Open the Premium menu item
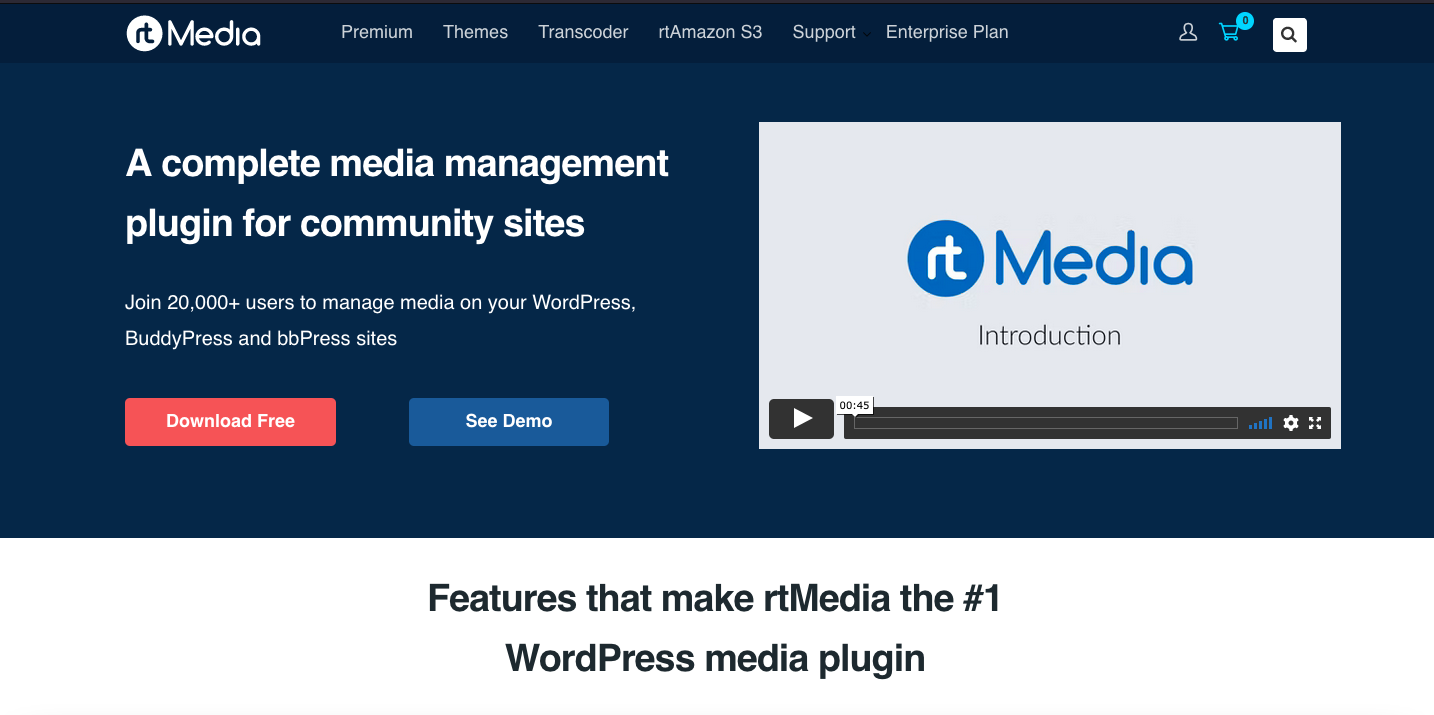This screenshot has height=715, width=1434. point(377,32)
